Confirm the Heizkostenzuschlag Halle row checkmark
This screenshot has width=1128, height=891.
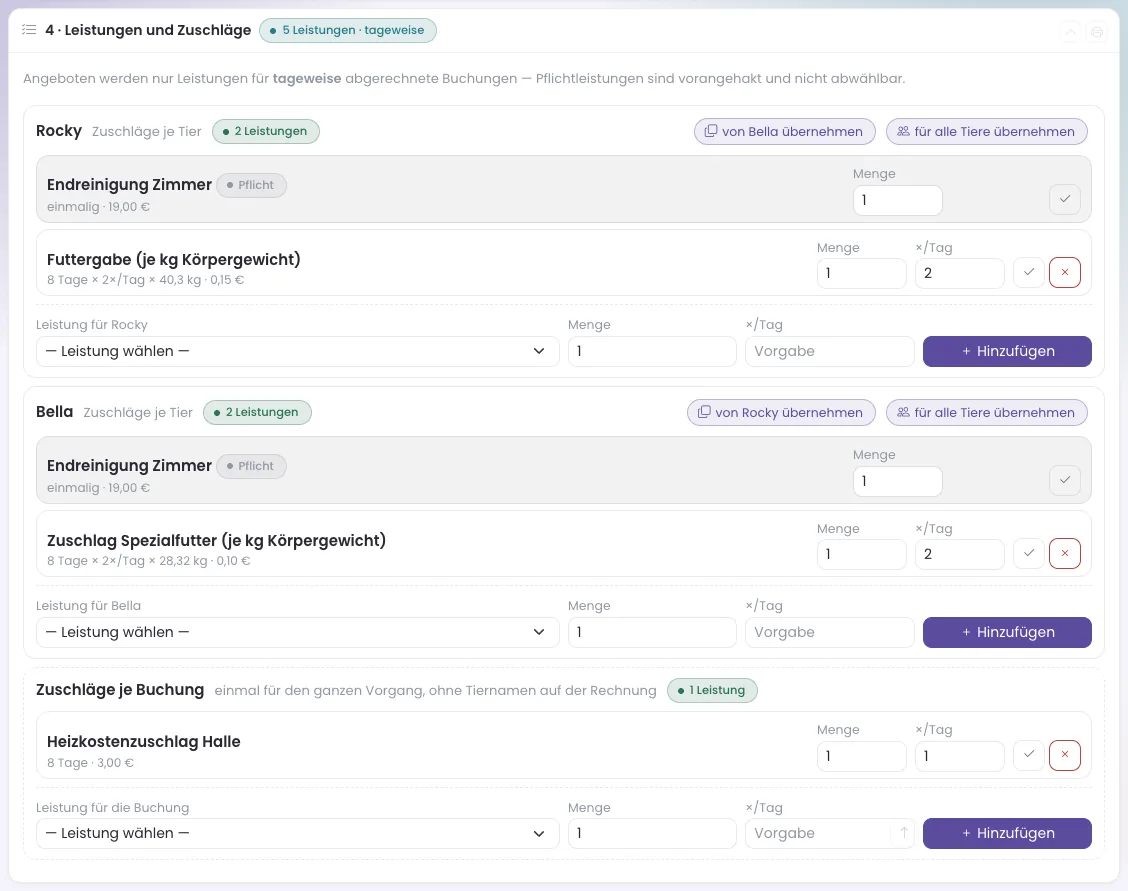click(x=1029, y=755)
